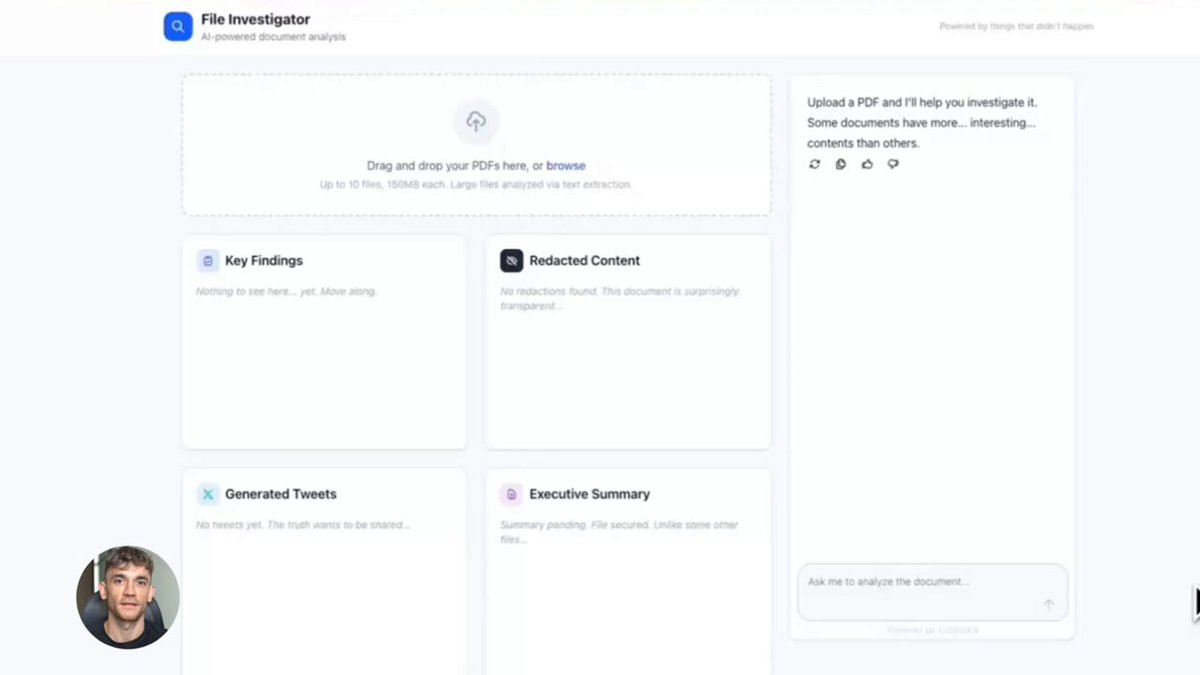Open the browse link to select PDFs
This screenshot has height=675, width=1200.
point(566,166)
